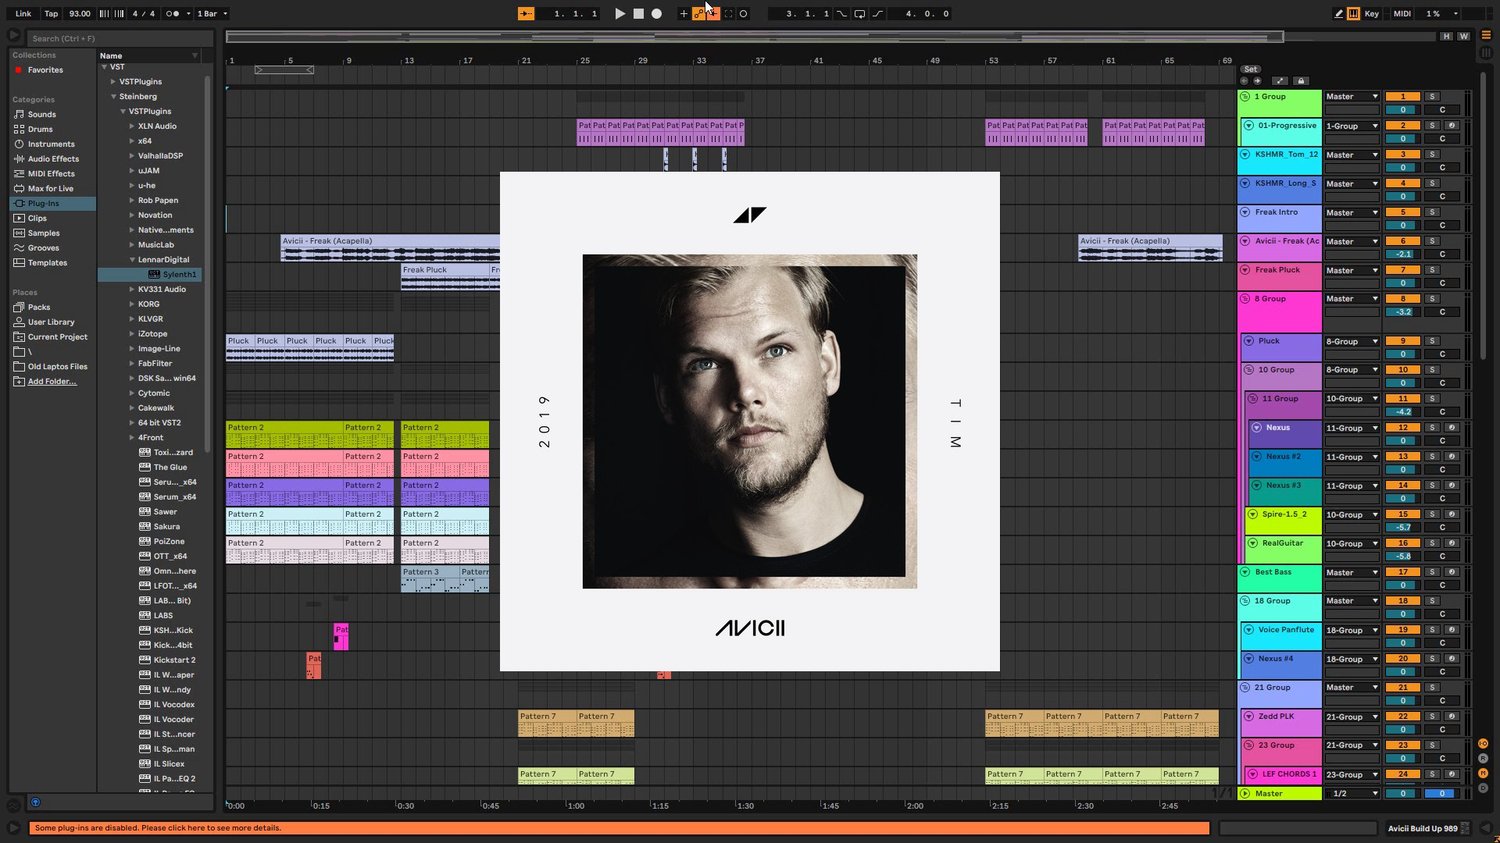Click the -2.1 volume on Avicii - Freak track
Viewport: 1500px width, 843px height.
(x=1403, y=255)
